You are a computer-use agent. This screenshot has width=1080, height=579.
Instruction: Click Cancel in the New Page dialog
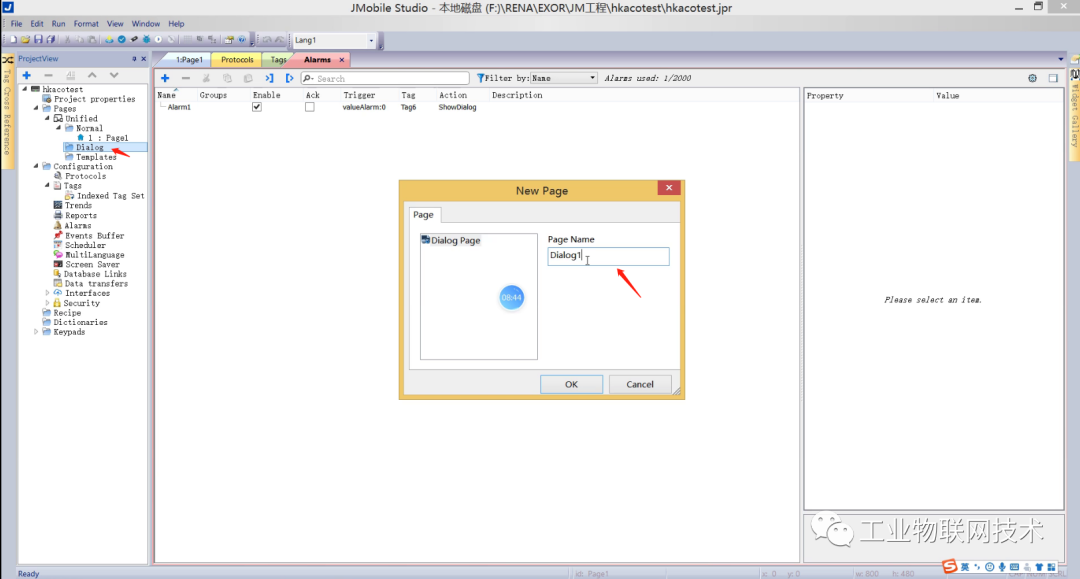(x=640, y=384)
